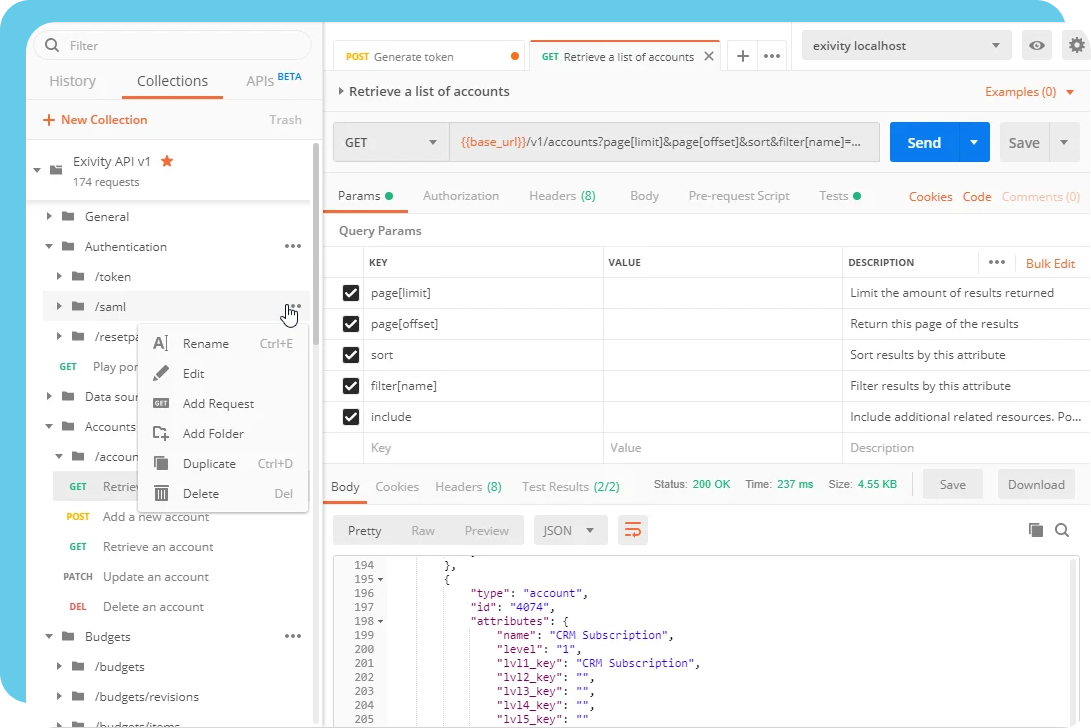Image resolution: width=1091 pixels, height=728 pixels.
Task: Click the /token folder icon
Action: [78, 276]
